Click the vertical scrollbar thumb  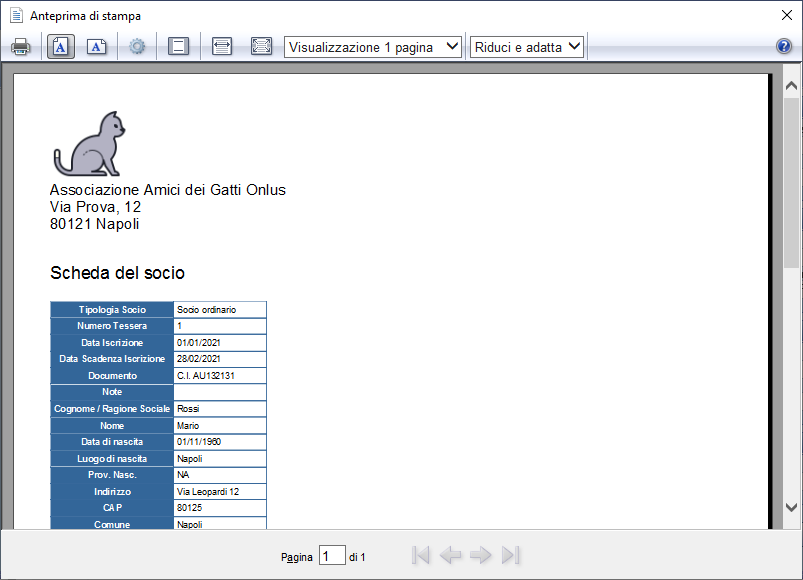[x=791, y=182]
